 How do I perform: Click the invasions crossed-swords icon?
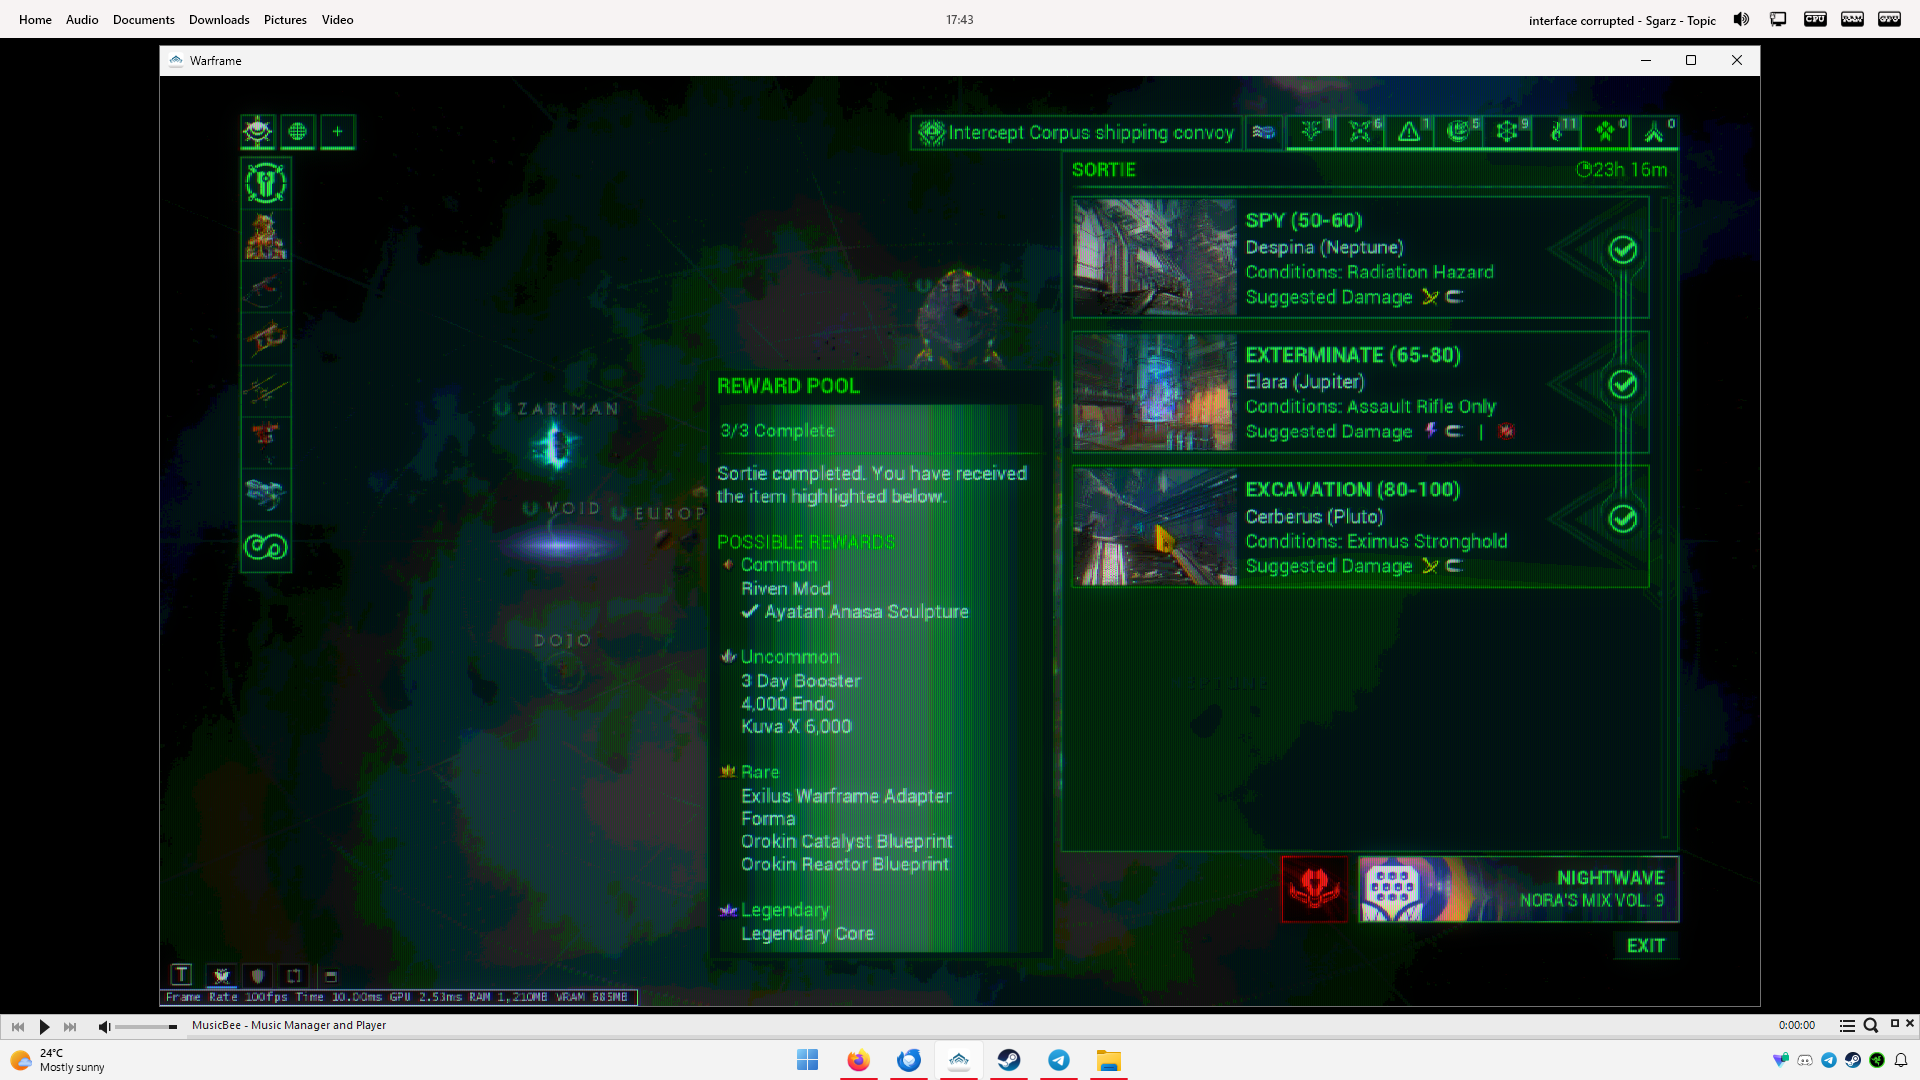(x=1359, y=132)
